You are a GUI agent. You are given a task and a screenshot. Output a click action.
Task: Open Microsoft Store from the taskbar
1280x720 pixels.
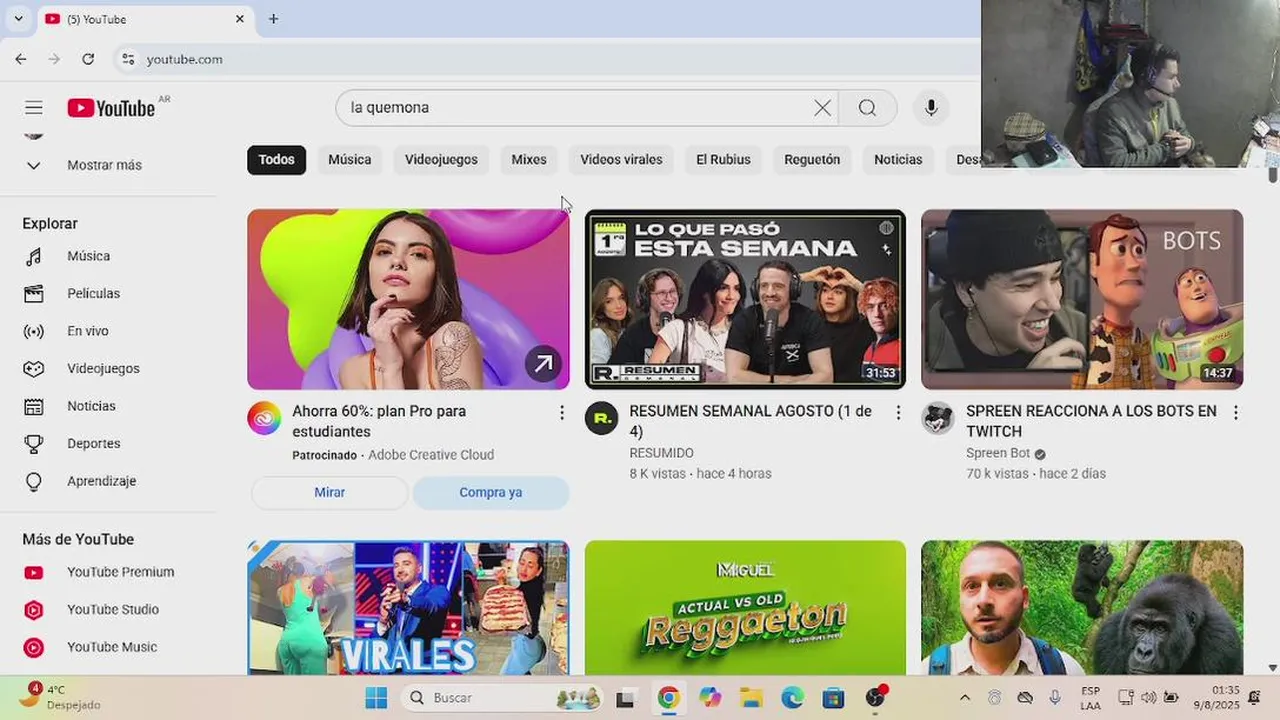(x=833, y=698)
